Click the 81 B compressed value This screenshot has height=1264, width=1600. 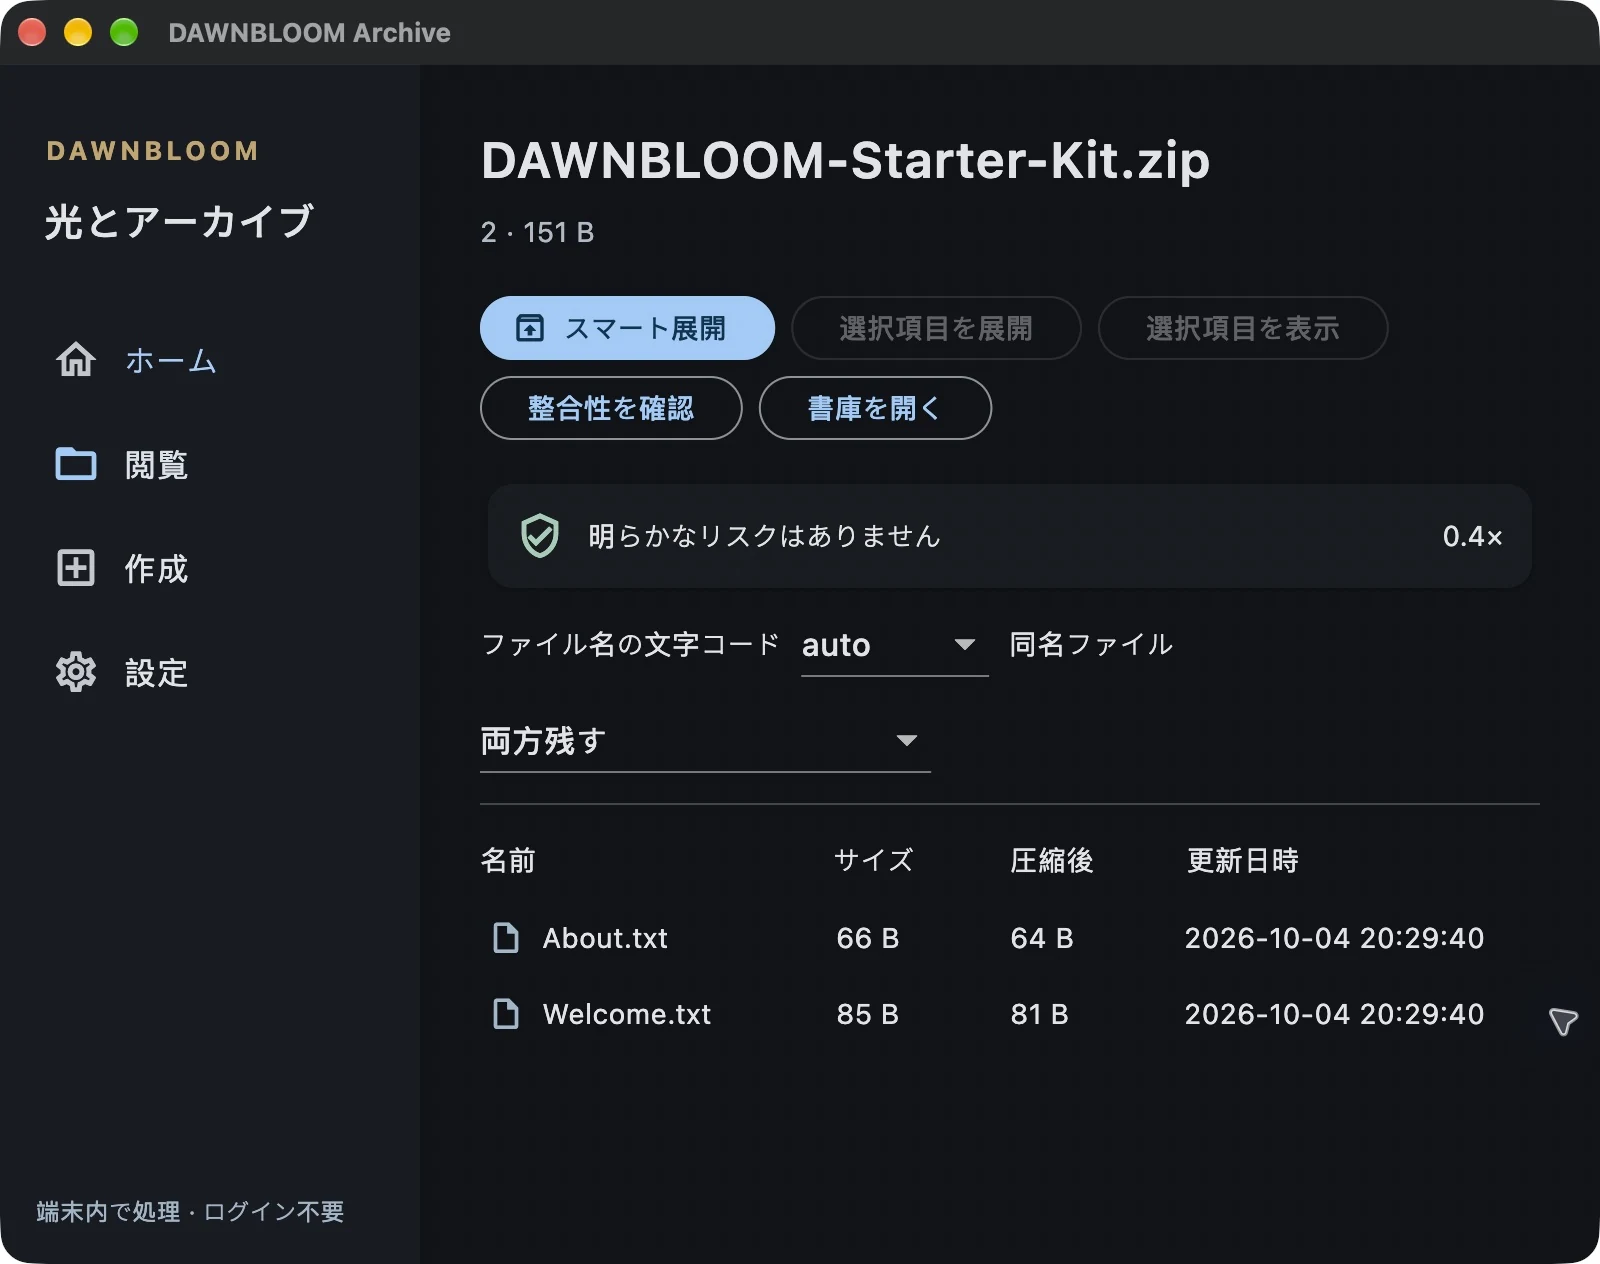click(1040, 1014)
